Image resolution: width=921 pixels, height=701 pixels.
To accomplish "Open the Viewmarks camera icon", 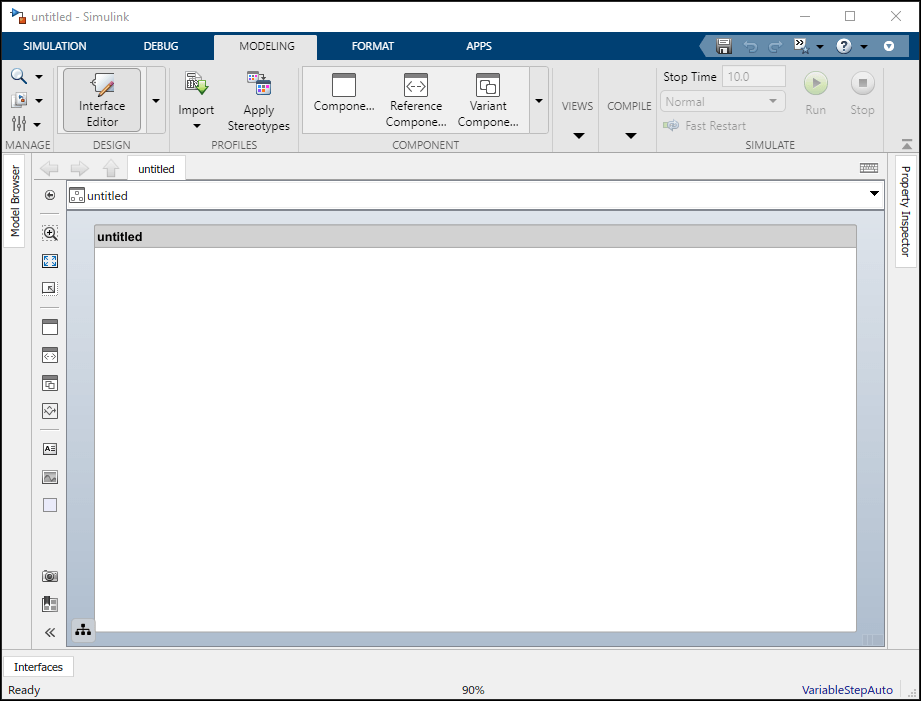I will (x=49, y=576).
